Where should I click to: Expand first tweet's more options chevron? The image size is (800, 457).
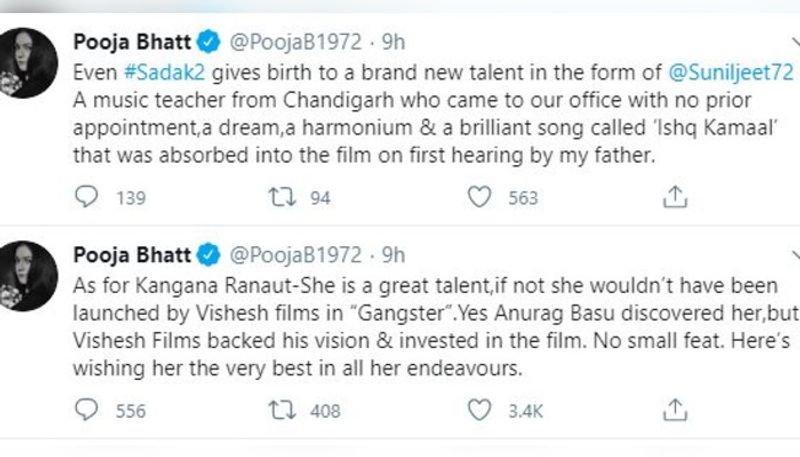(x=795, y=43)
